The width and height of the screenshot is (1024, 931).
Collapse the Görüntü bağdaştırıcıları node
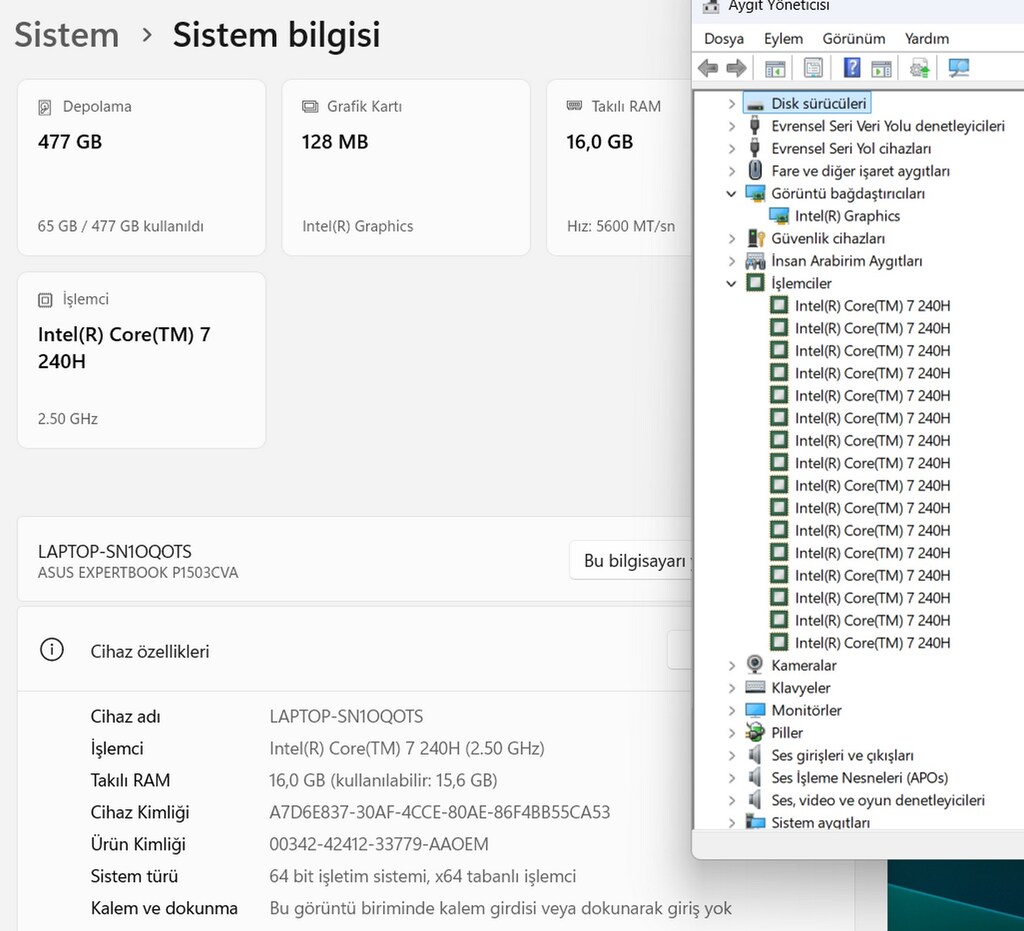pos(731,193)
